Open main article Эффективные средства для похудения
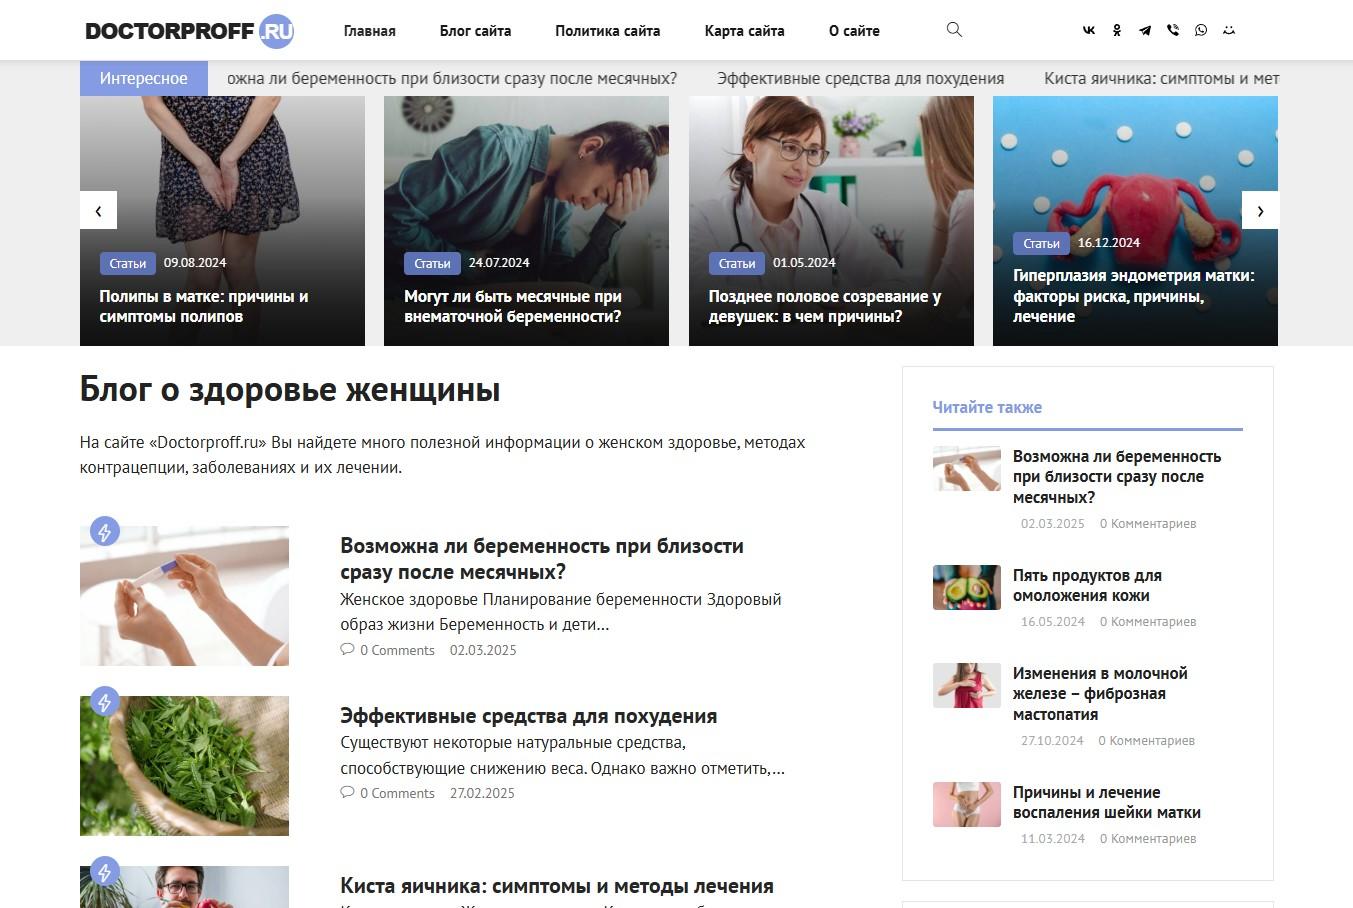Image resolution: width=1353 pixels, height=908 pixels. pyautogui.click(x=528, y=716)
